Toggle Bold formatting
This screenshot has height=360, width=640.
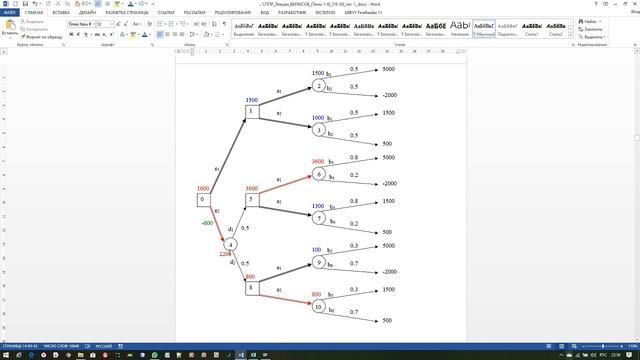pyautogui.click(x=71, y=34)
